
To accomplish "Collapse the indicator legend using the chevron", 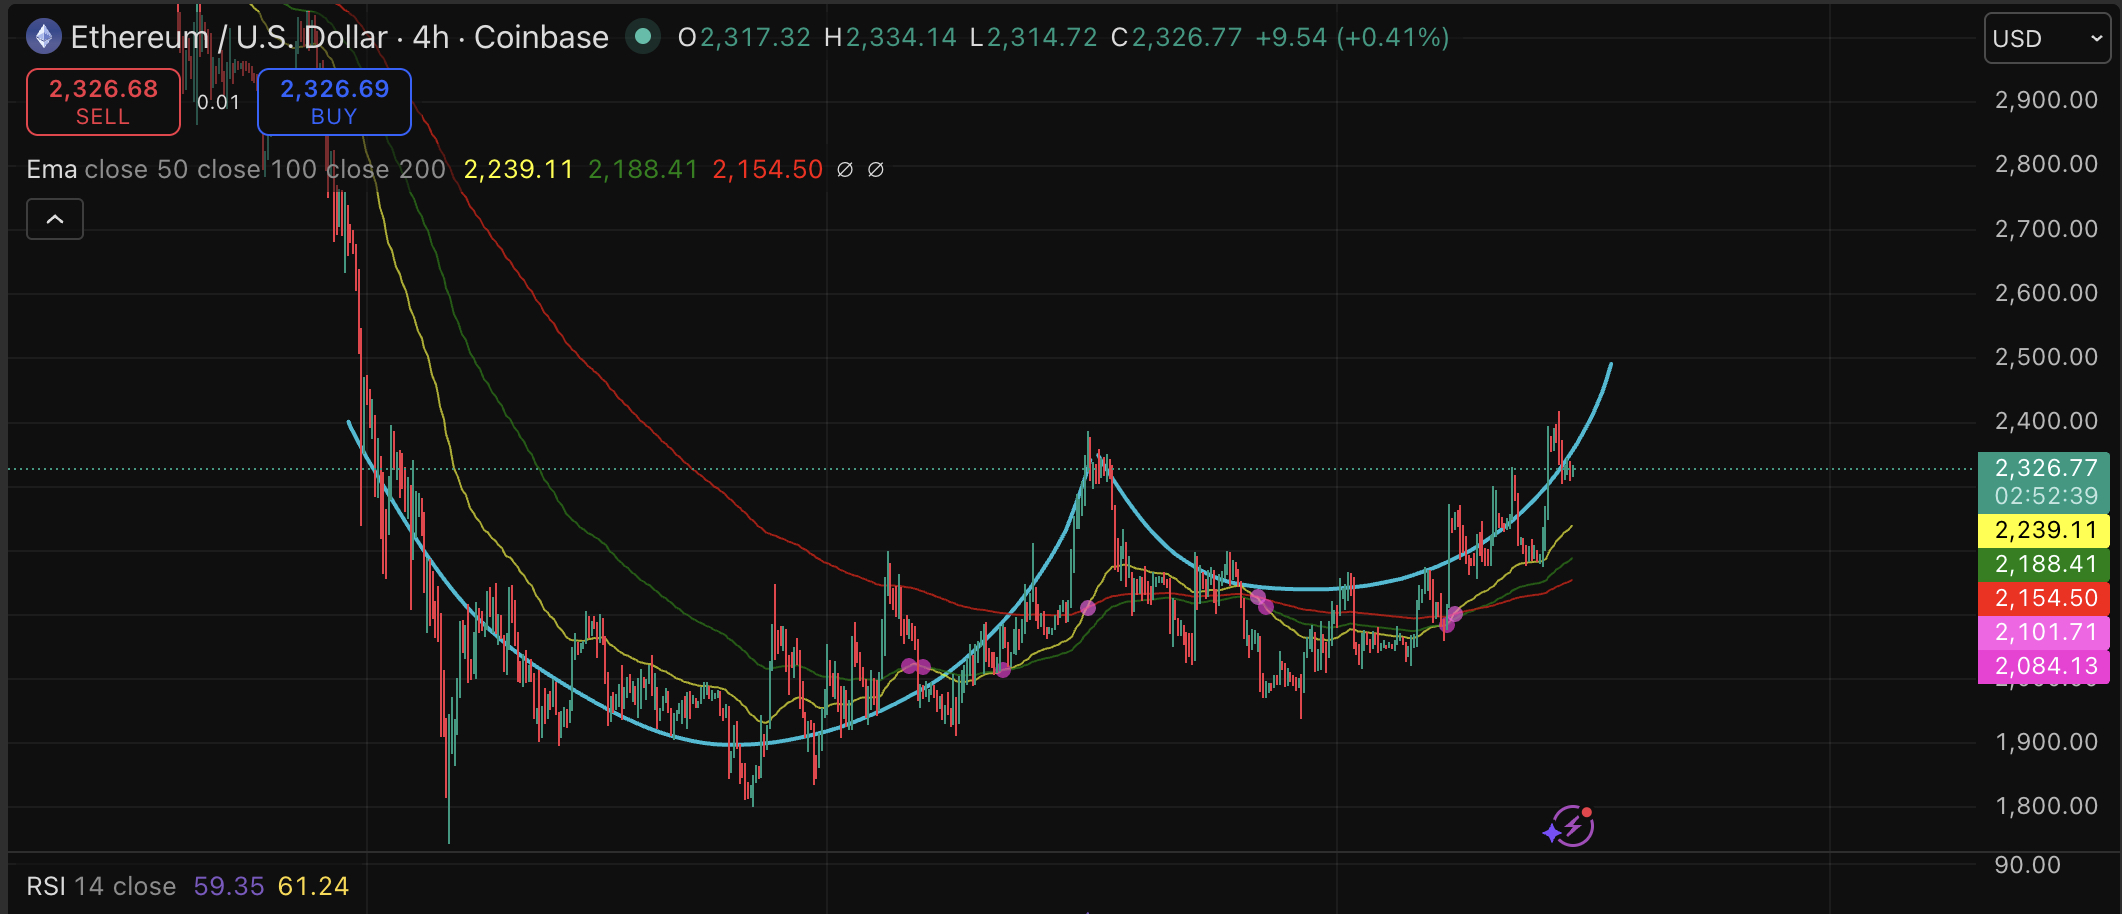I will pos(54,218).
